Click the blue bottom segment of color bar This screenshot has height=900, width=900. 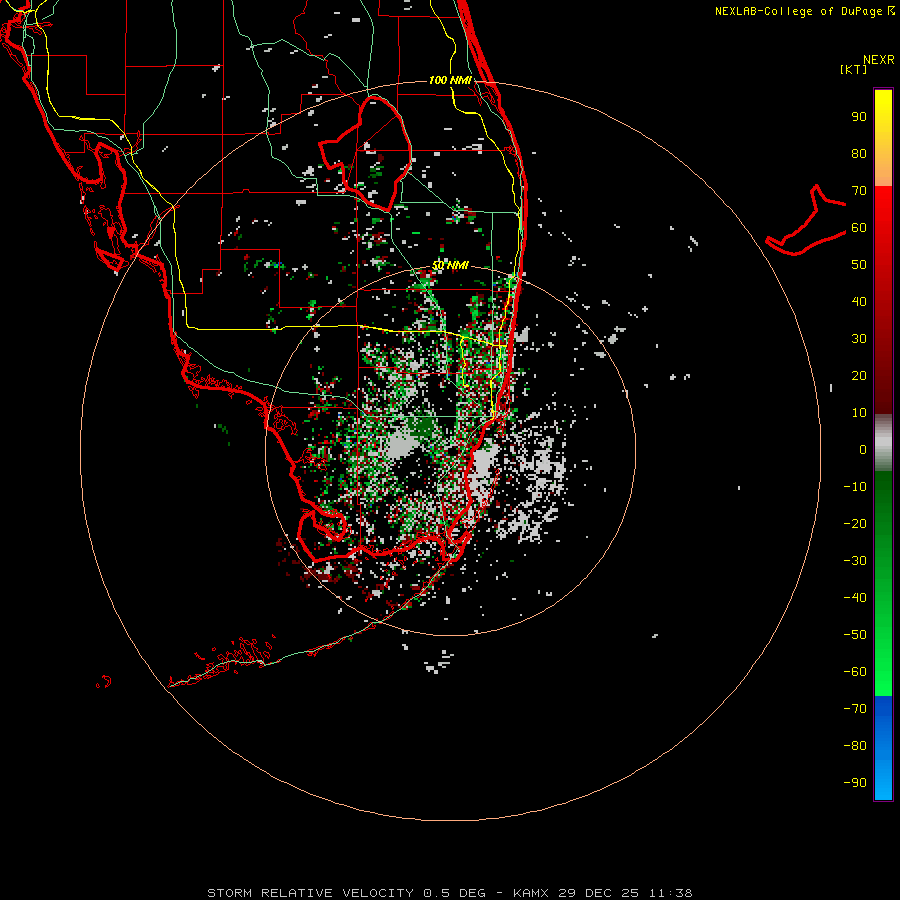pyautogui.click(x=883, y=748)
